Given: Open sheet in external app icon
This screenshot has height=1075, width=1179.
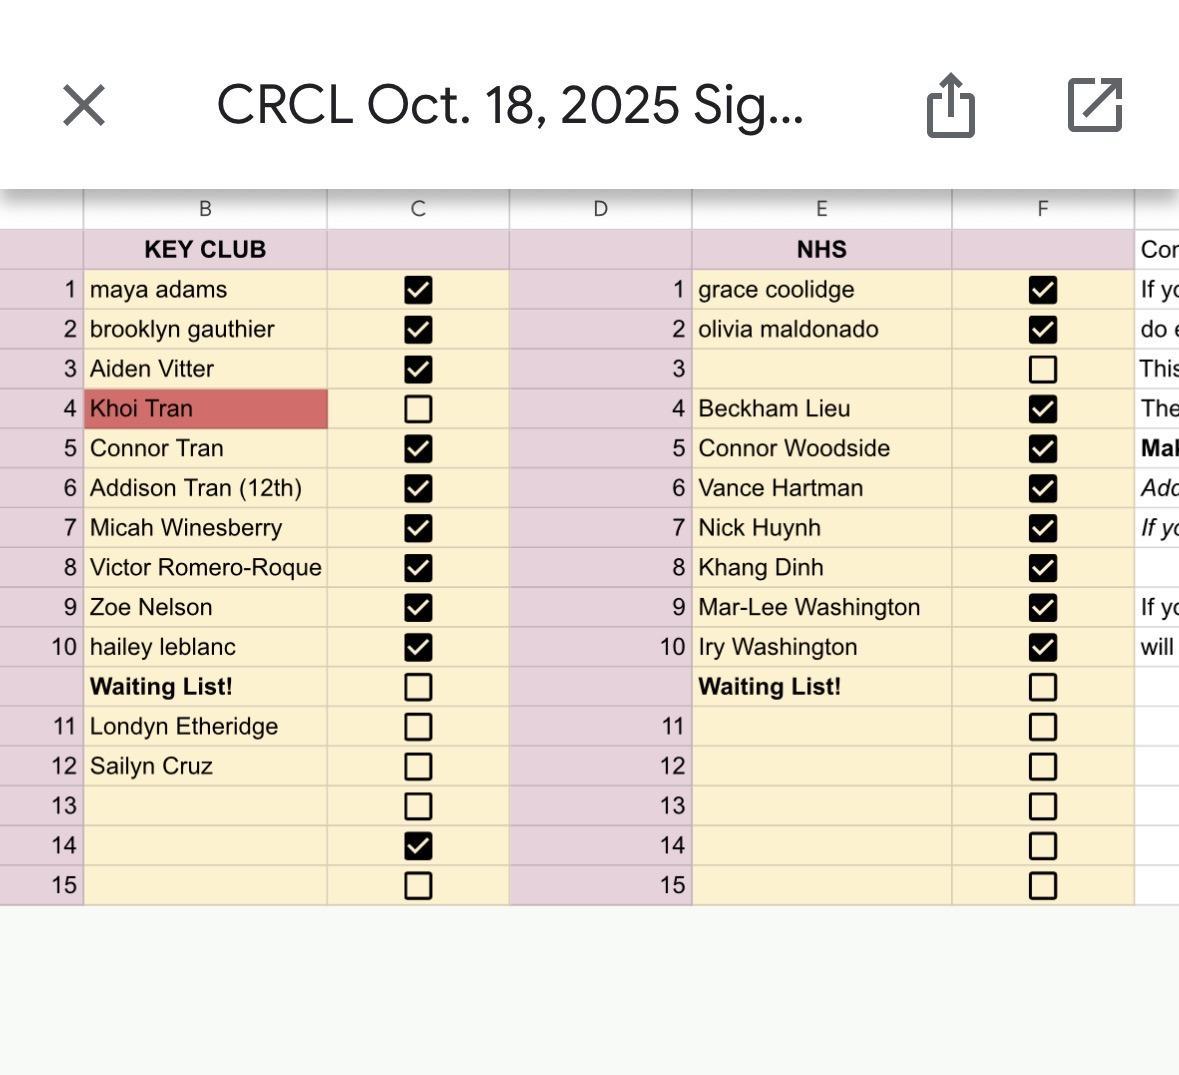Looking at the screenshot, I should coord(1095,105).
